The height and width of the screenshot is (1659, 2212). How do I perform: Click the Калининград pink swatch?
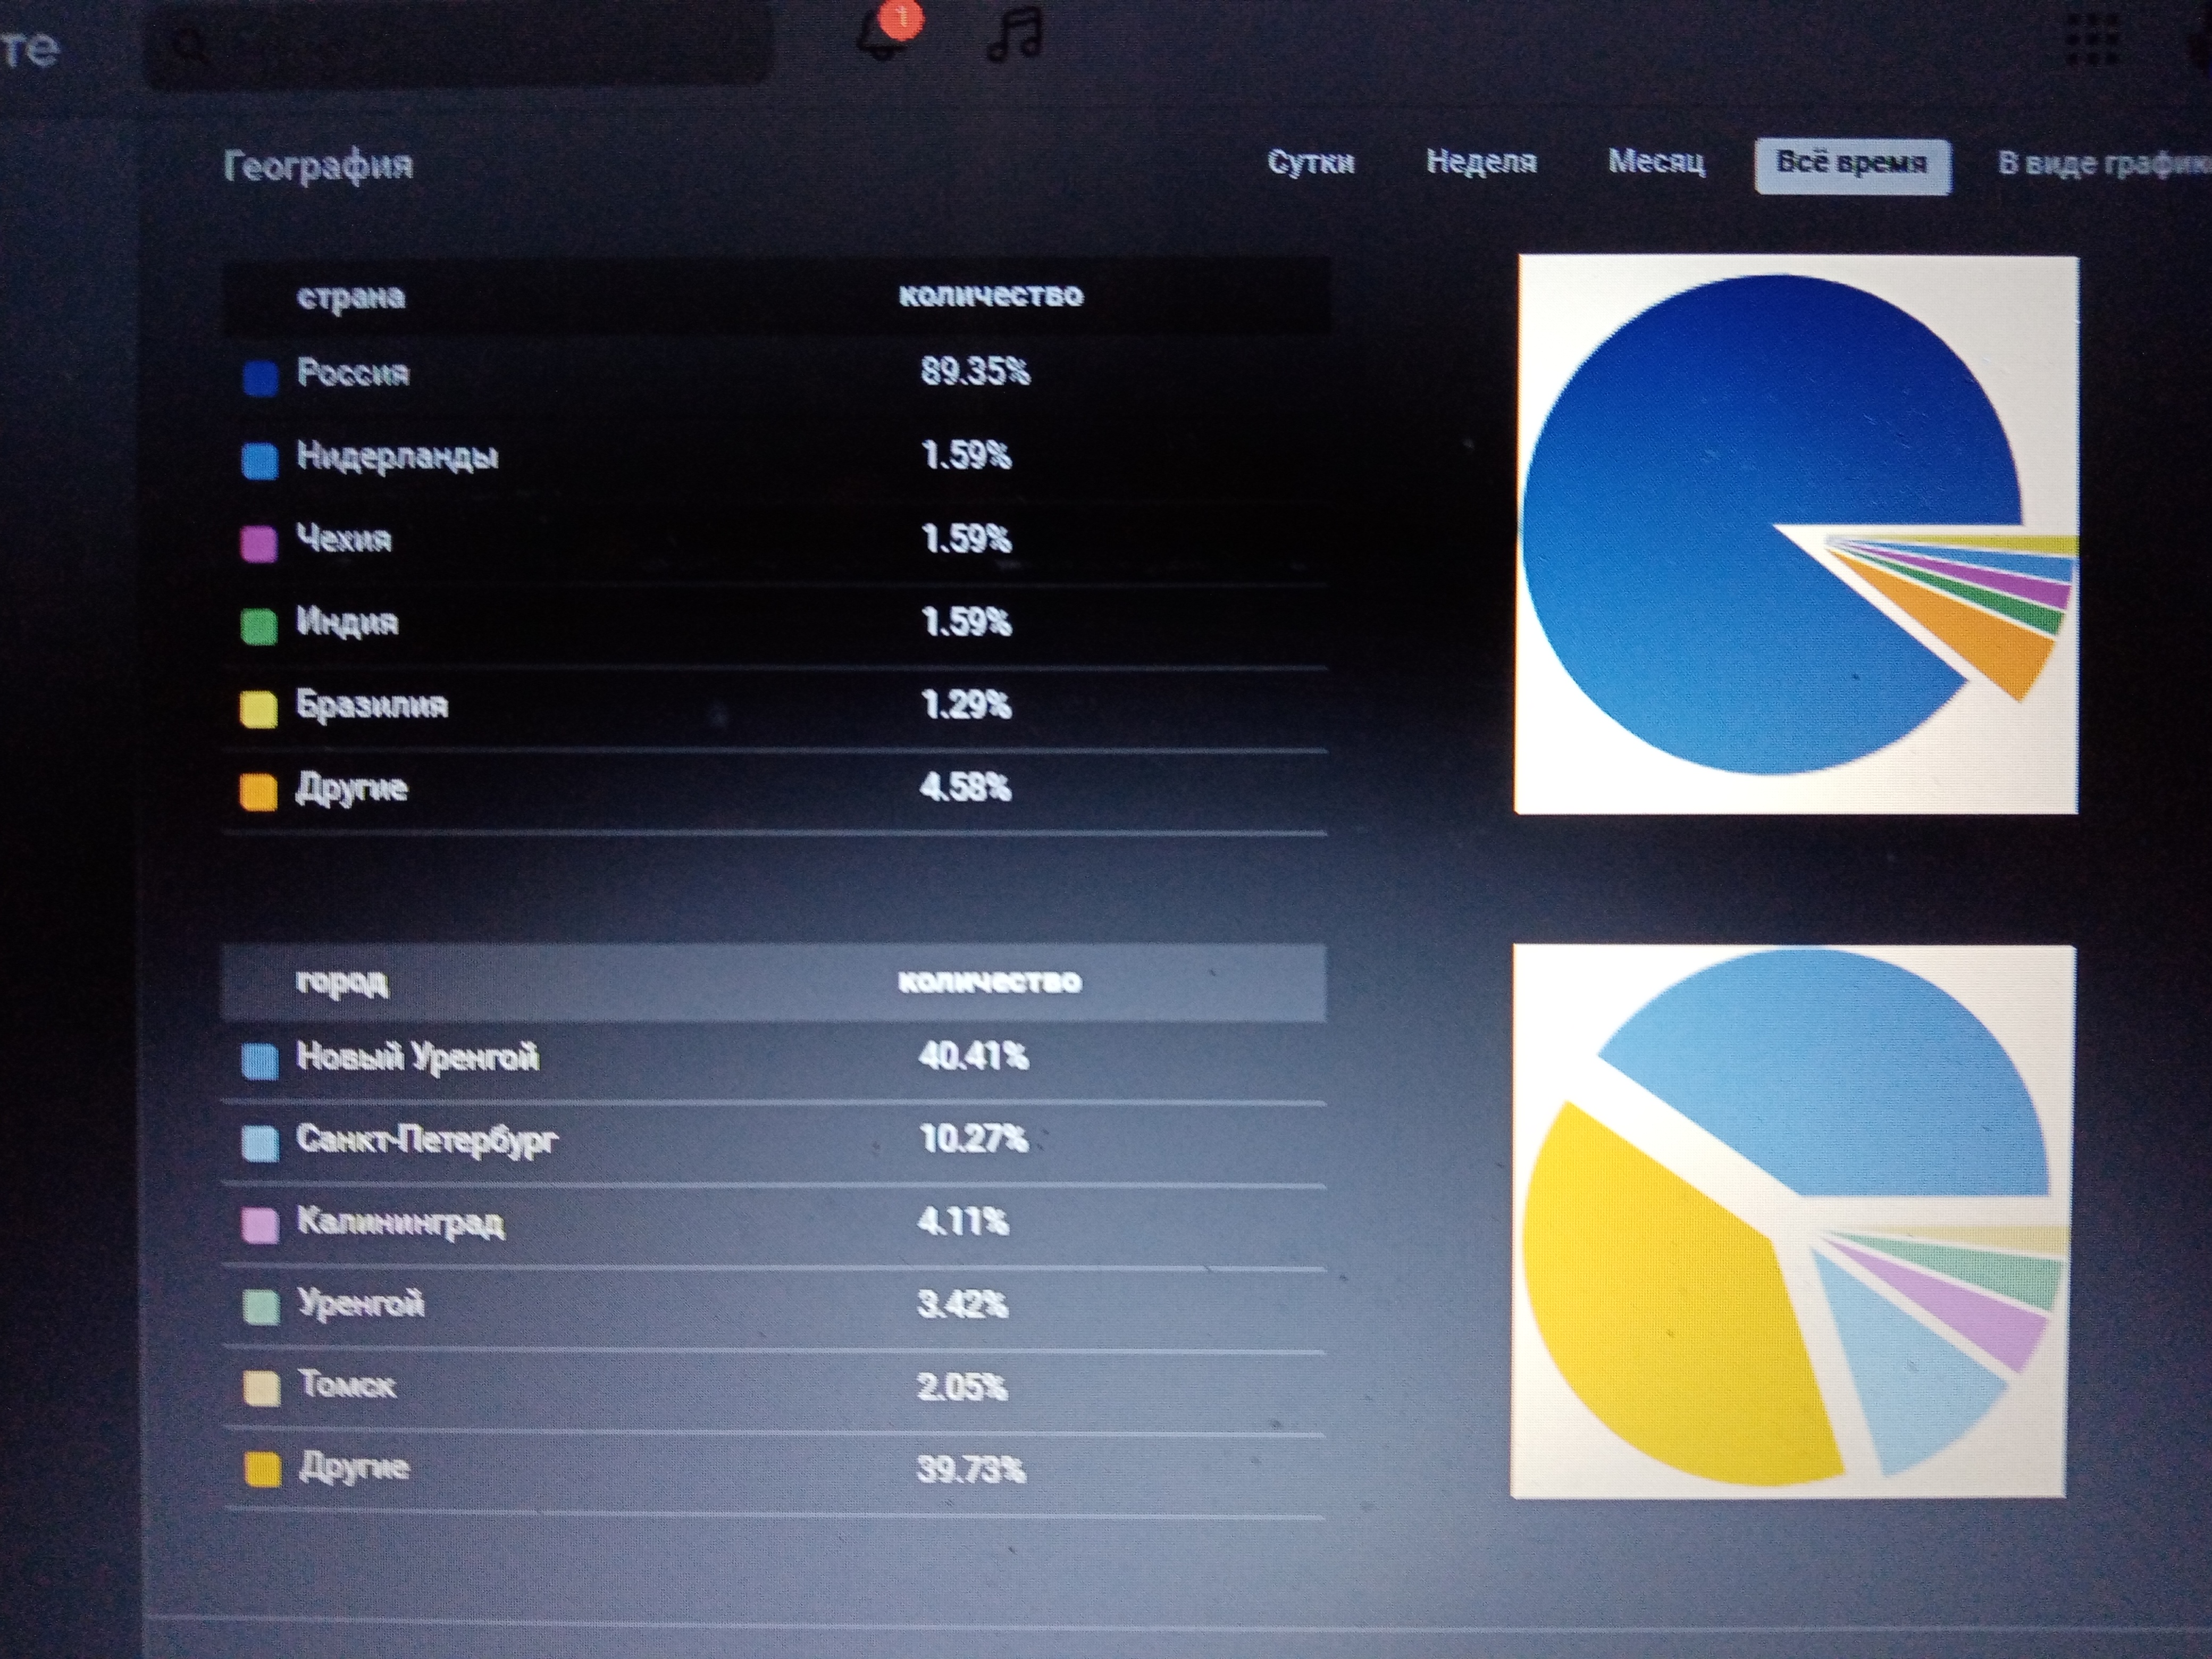(260, 1226)
